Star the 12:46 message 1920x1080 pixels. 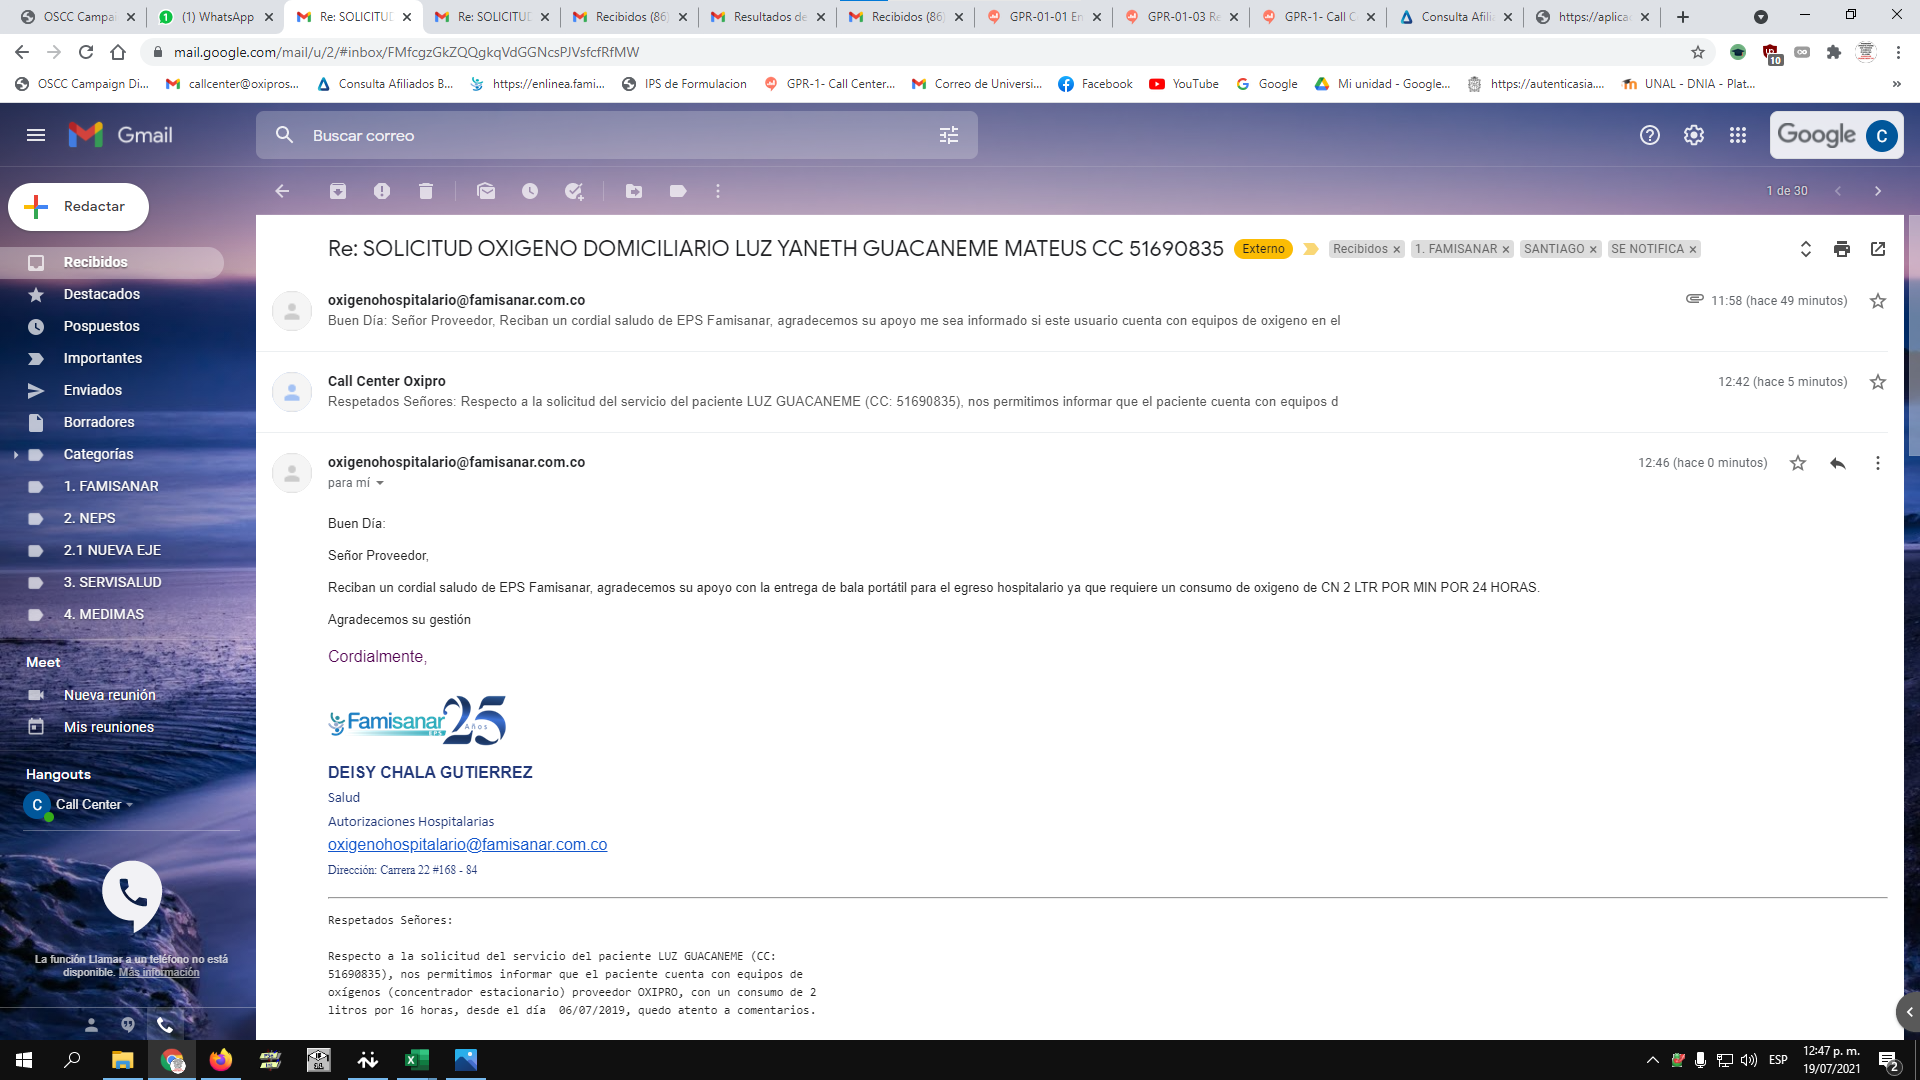point(1798,463)
